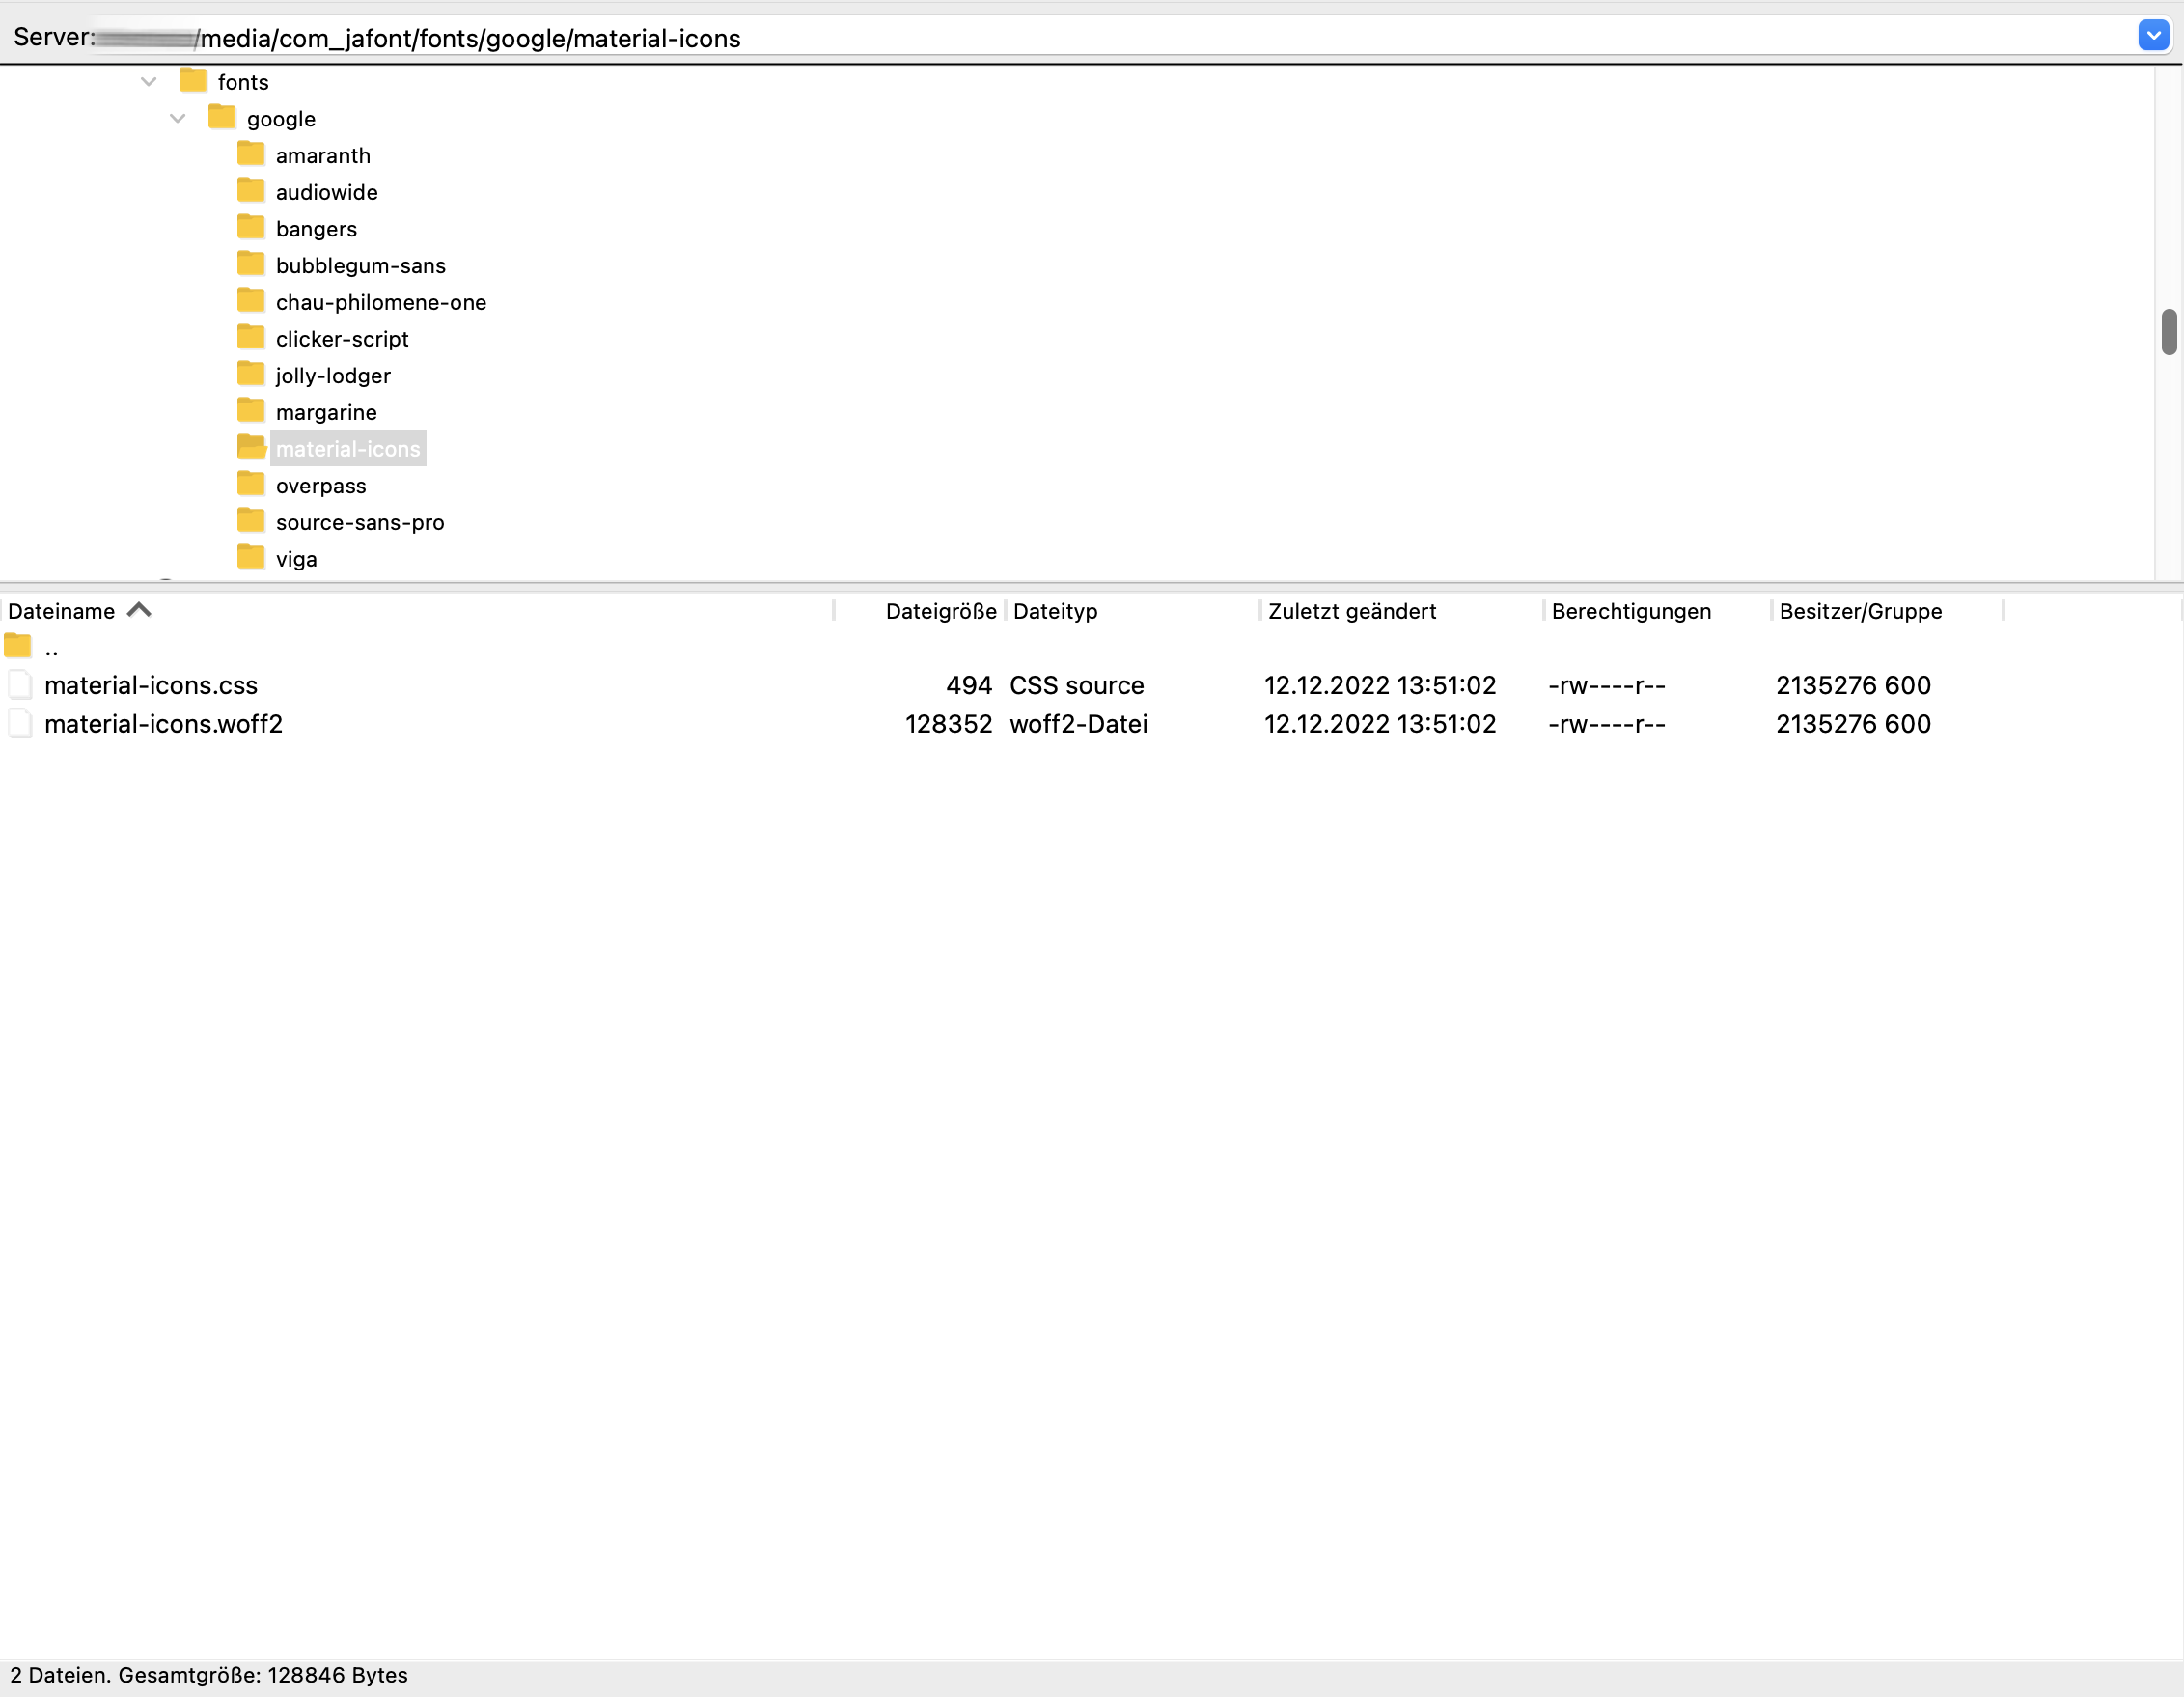The width and height of the screenshot is (2184, 1697).
Task: Click the material-icons.css file icon
Action: click(x=19, y=685)
